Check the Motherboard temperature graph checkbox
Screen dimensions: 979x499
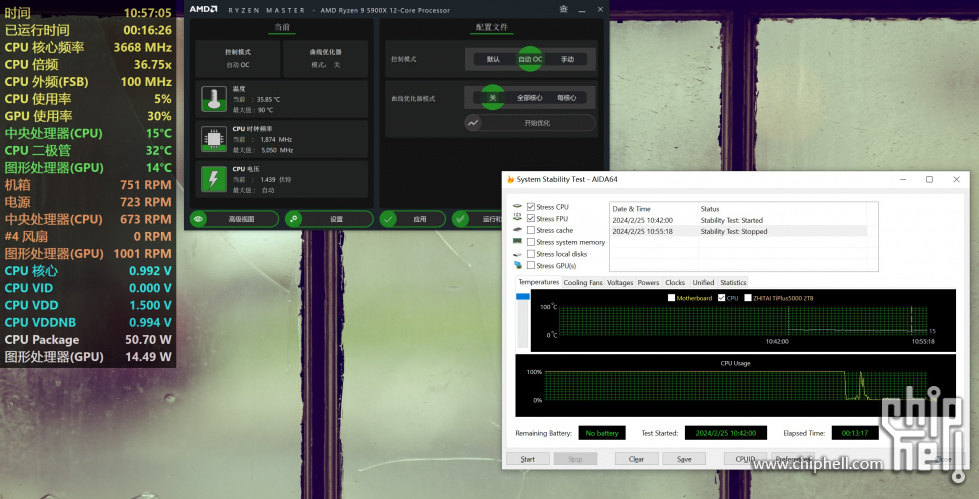671,298
